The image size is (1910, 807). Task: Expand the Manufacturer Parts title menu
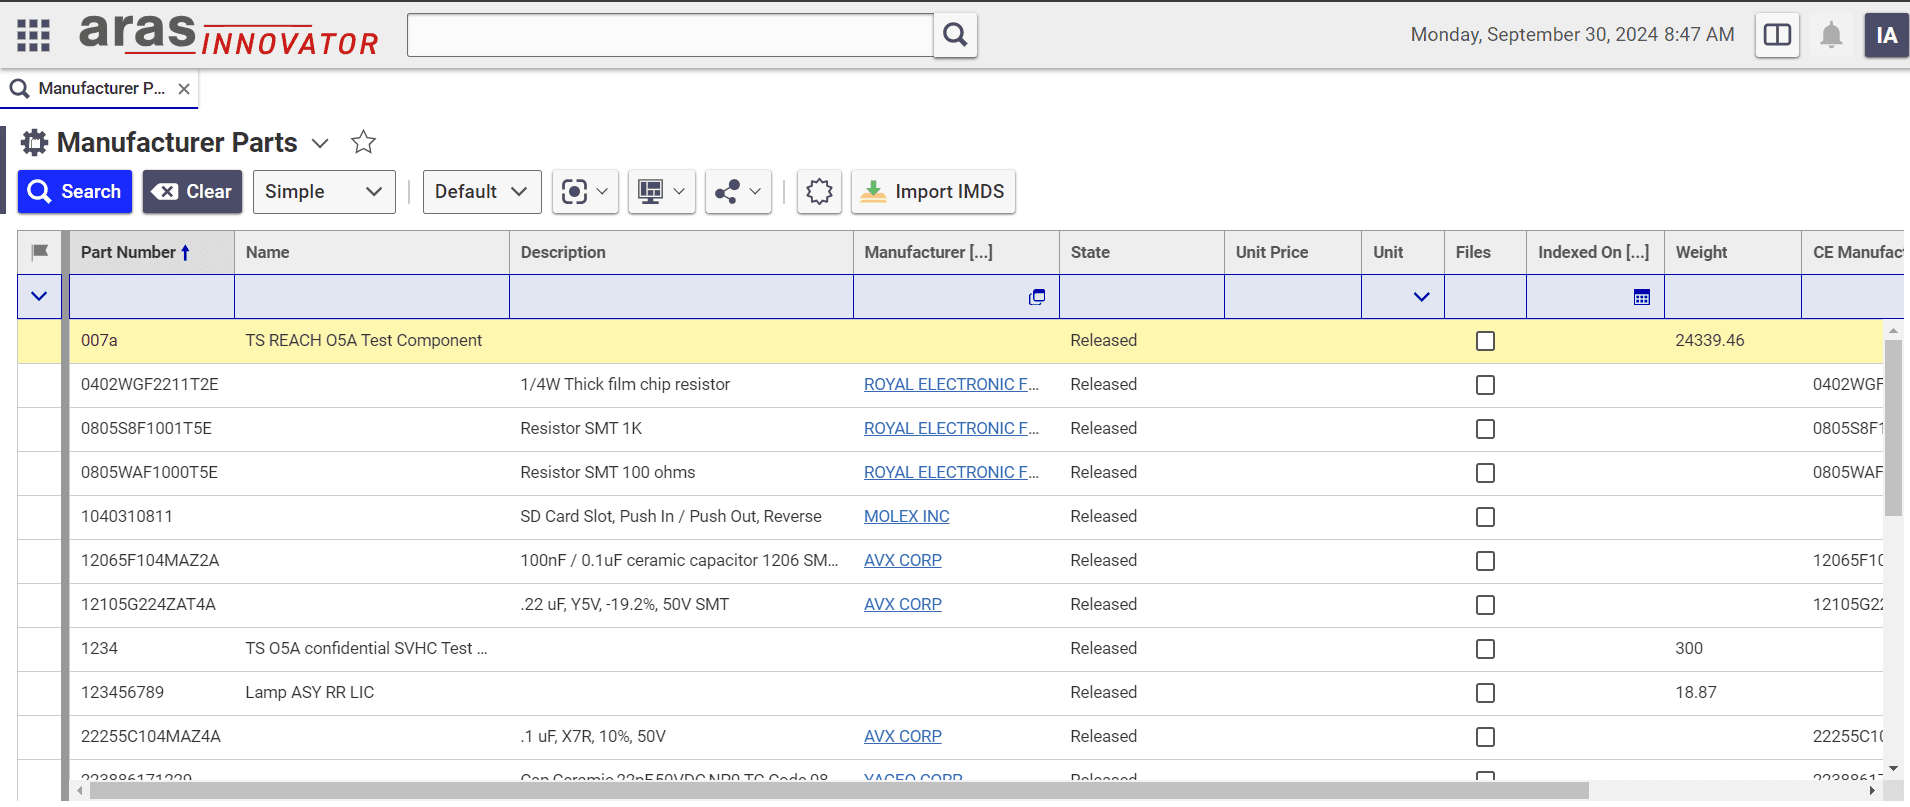click(320, 143)
